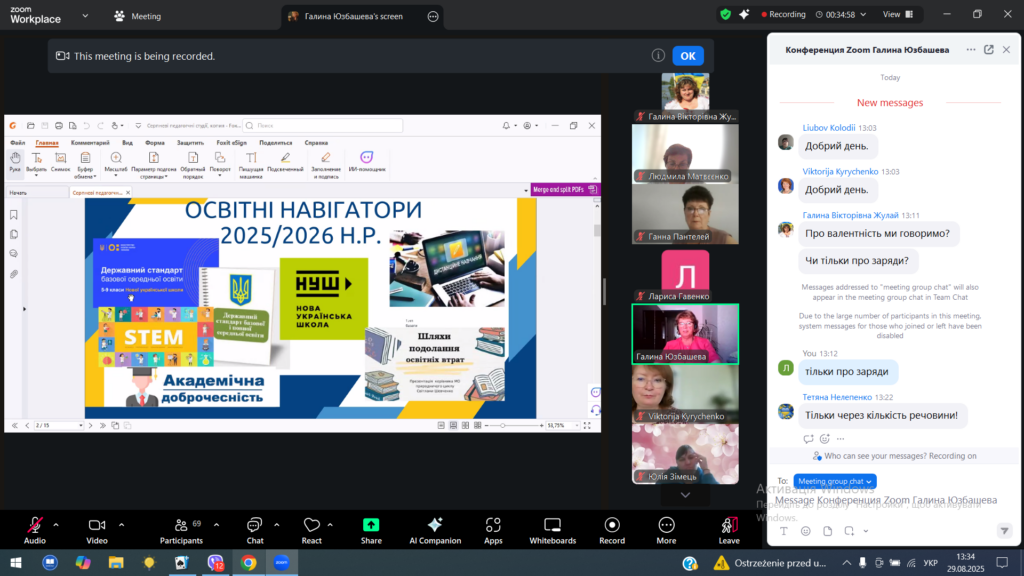Pop out the chat window

point(989,50)
